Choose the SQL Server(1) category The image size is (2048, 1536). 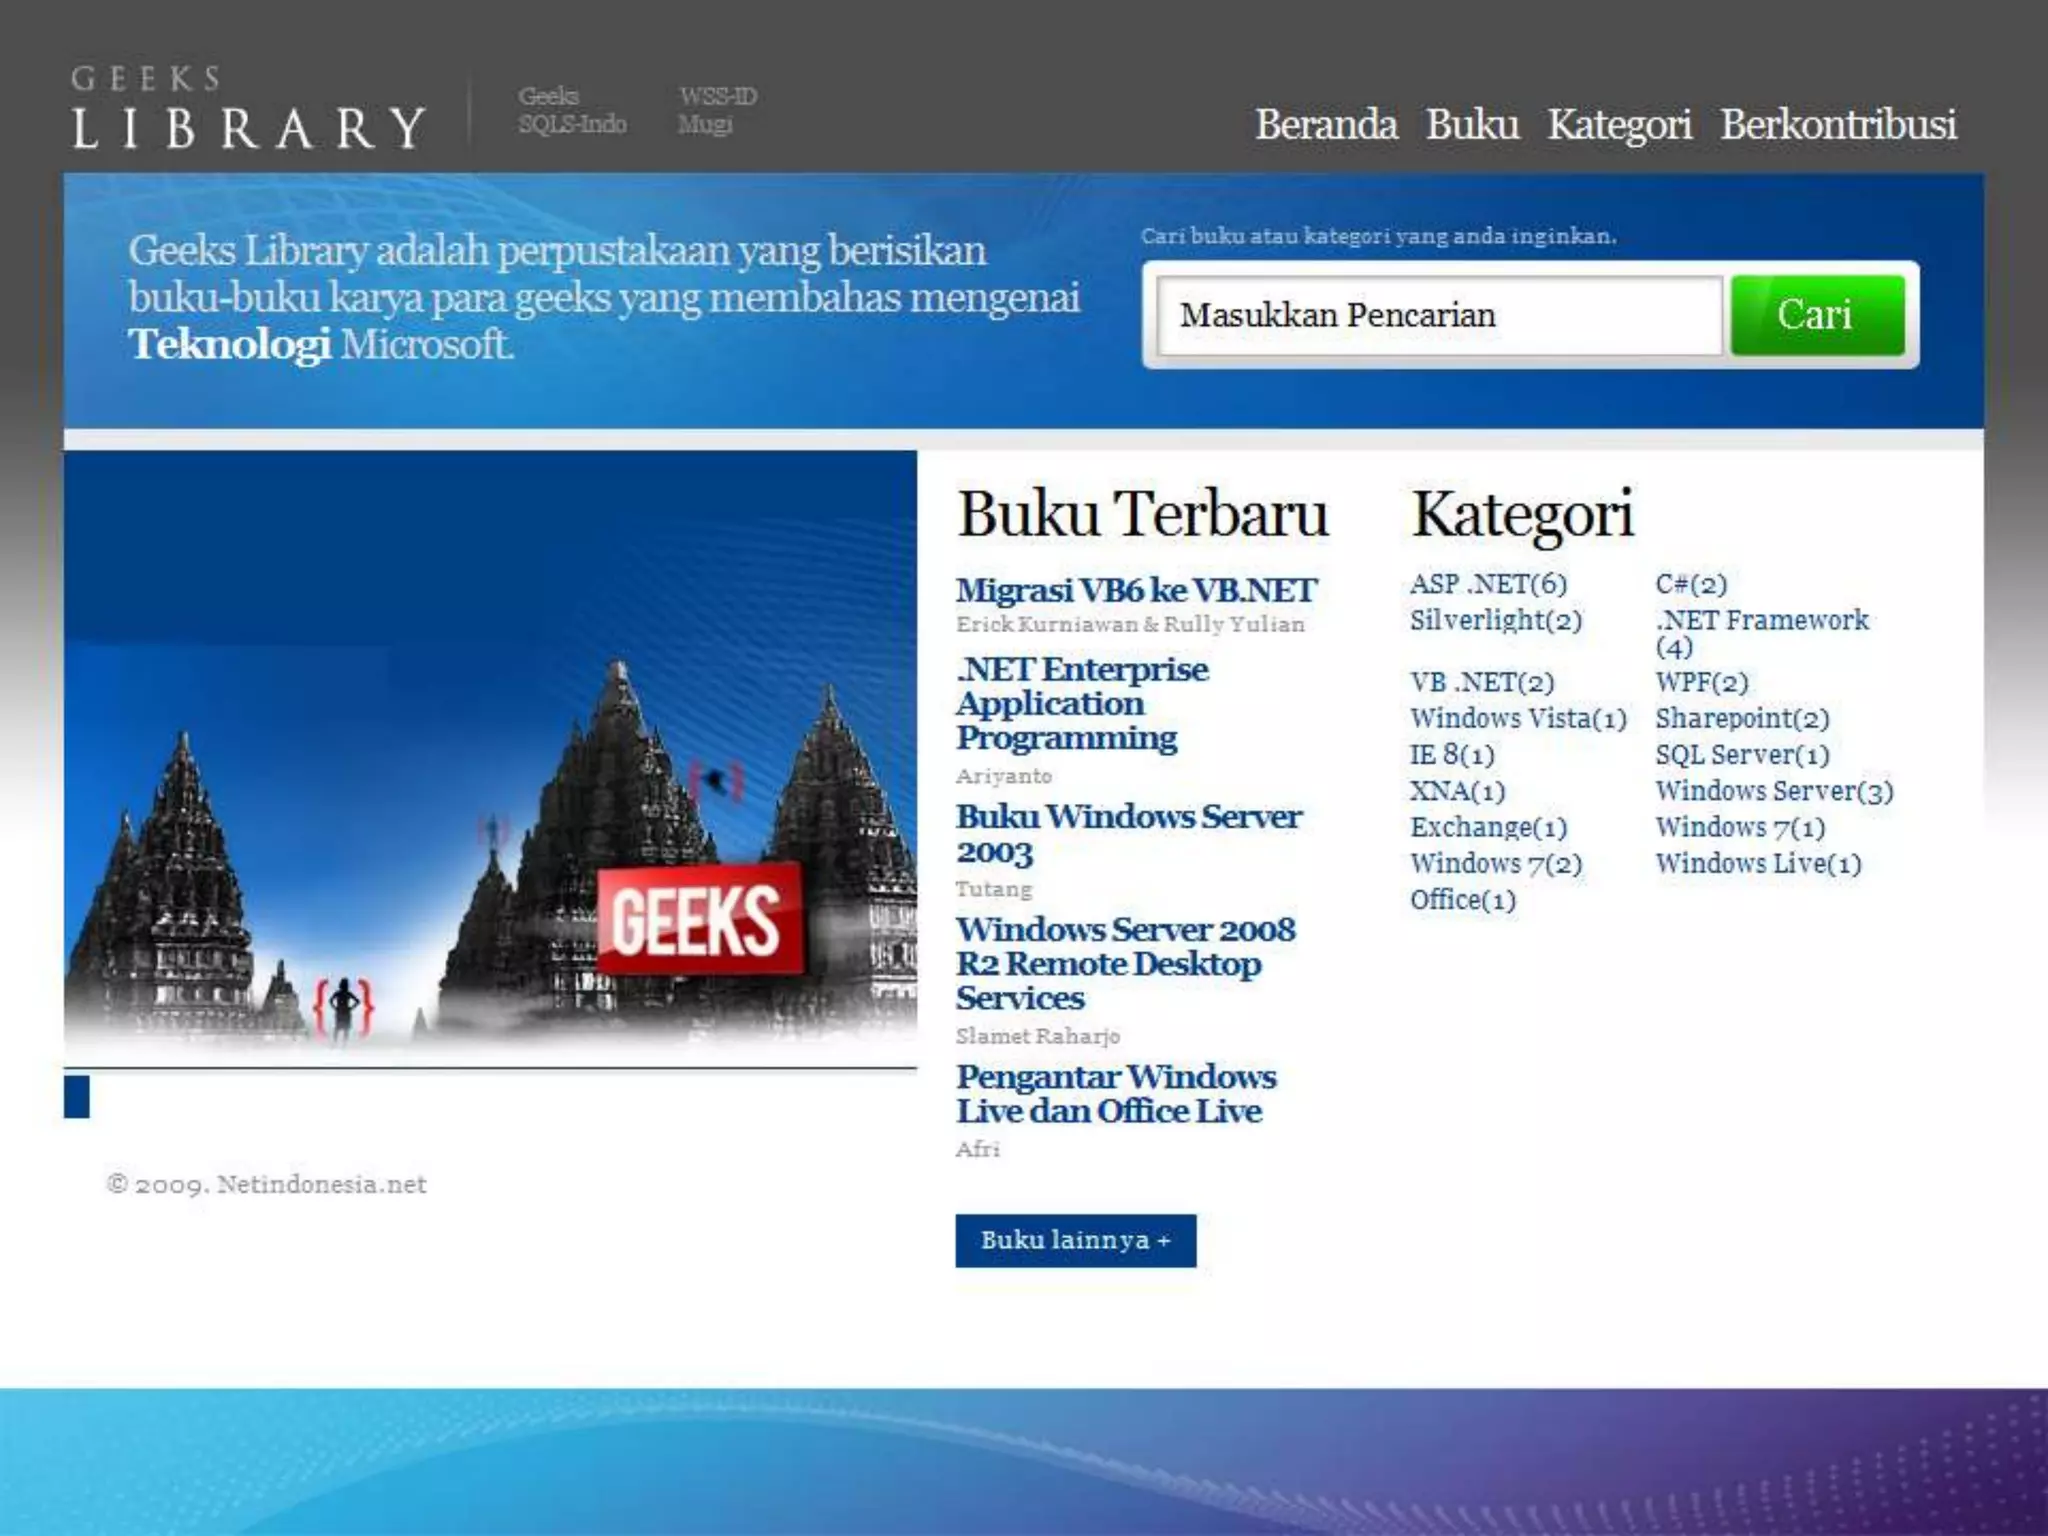[x=1742, y=755]
